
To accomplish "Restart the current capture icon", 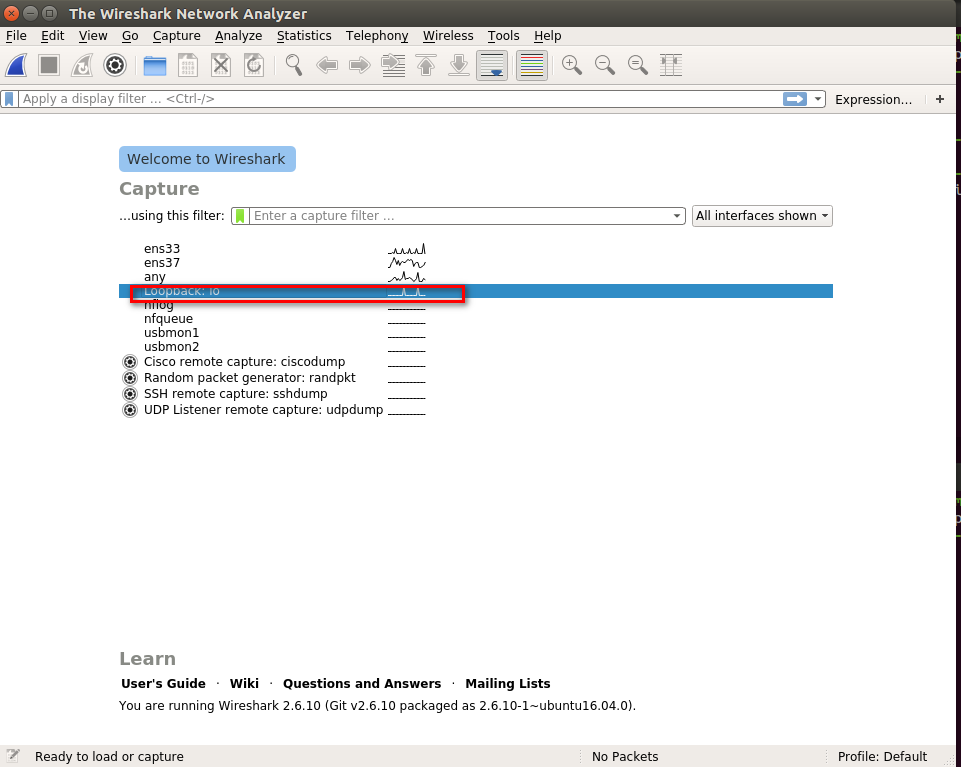I will point(82,65).
